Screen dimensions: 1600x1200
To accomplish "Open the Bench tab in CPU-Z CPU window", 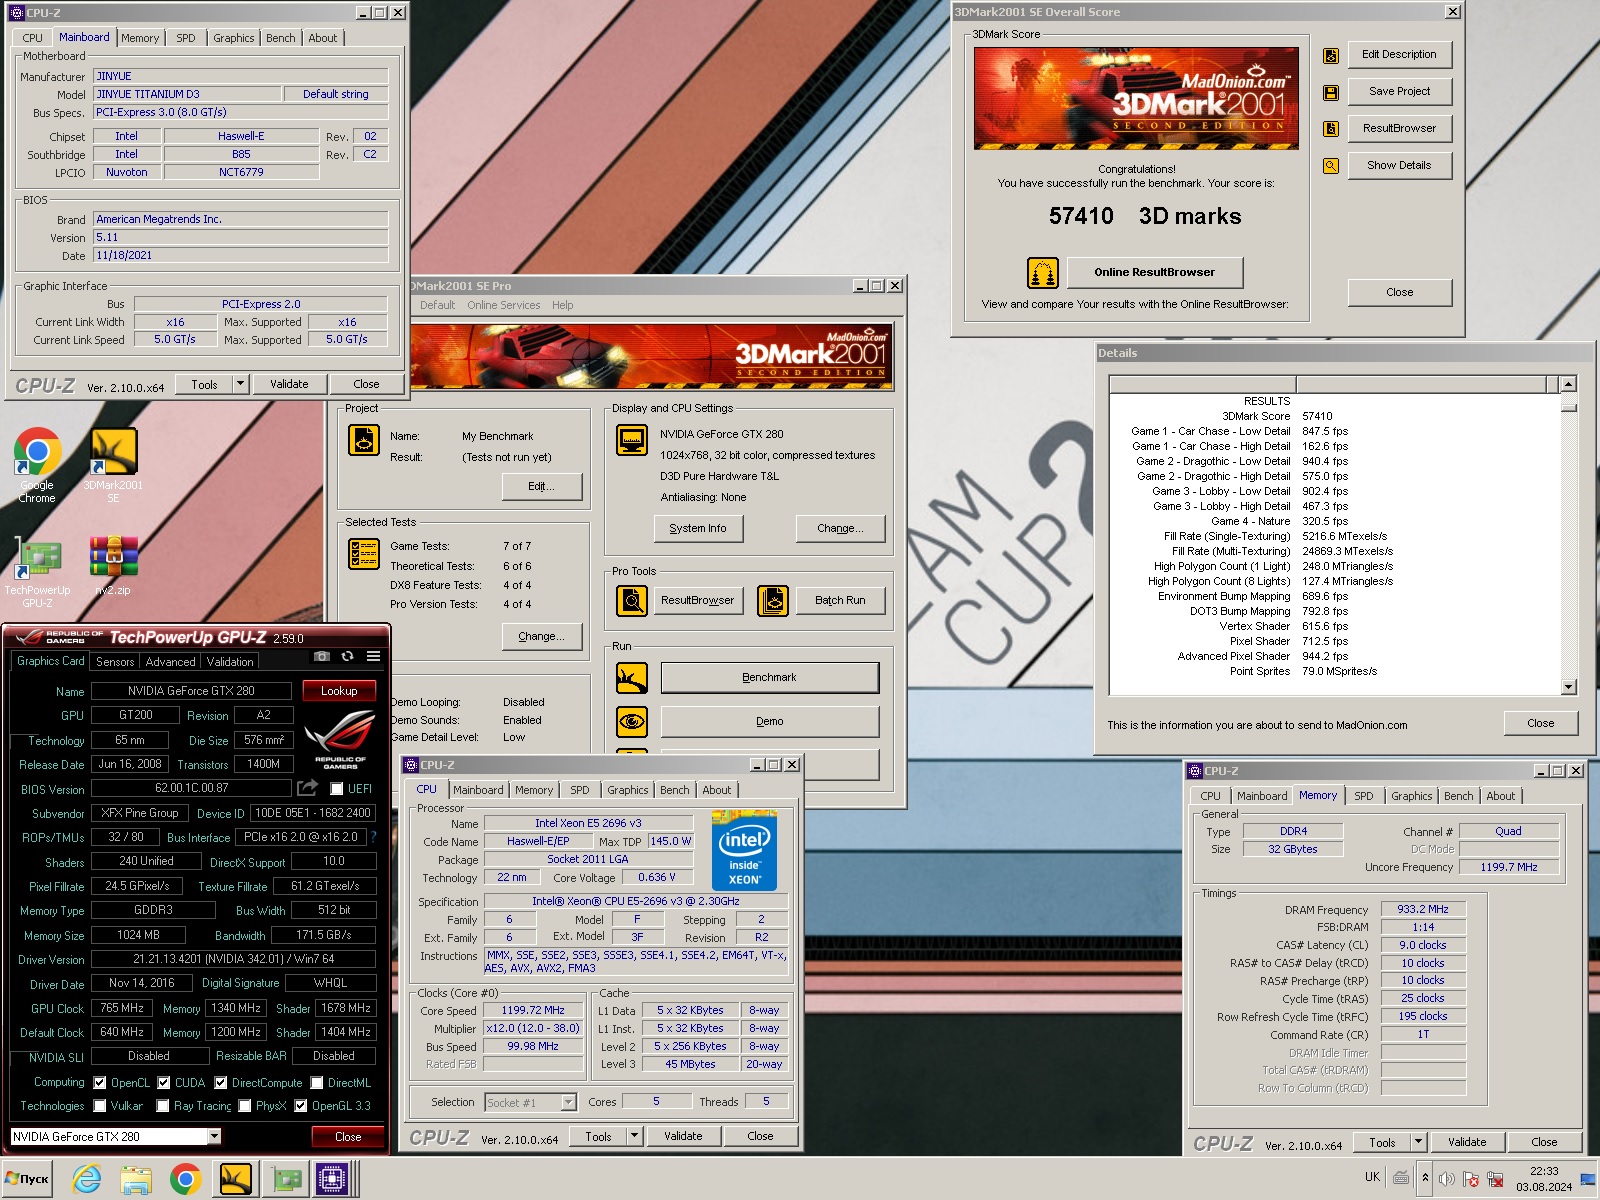I will tap(675, 790).
